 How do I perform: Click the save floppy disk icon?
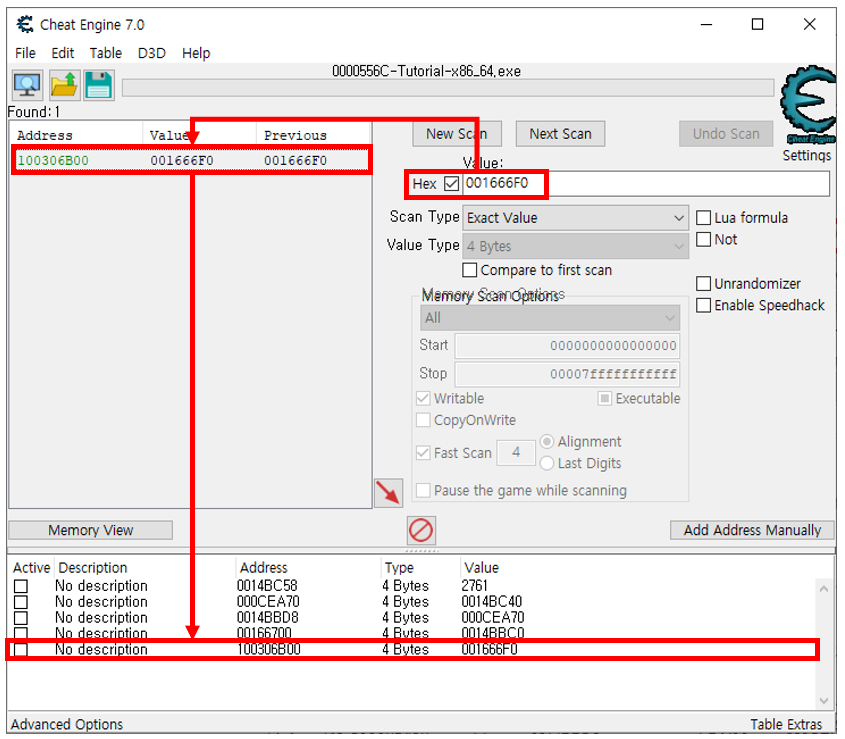point(99,85)
